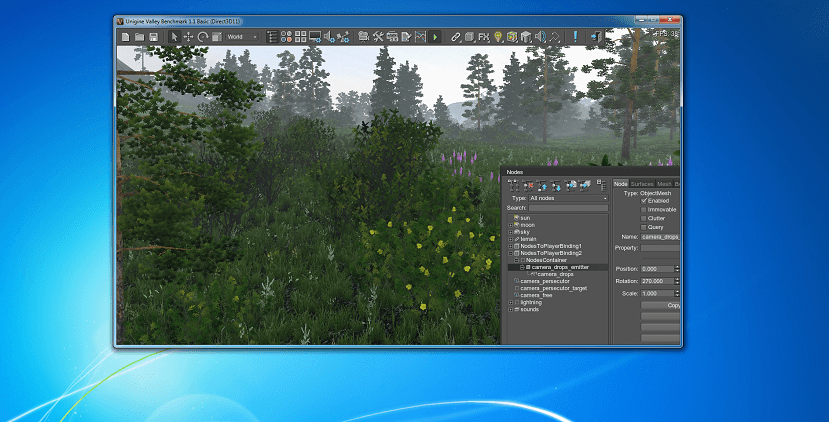Collapse the NodesContainer node
This screenshot has width=829, height=422.
[x=517, y=260]
